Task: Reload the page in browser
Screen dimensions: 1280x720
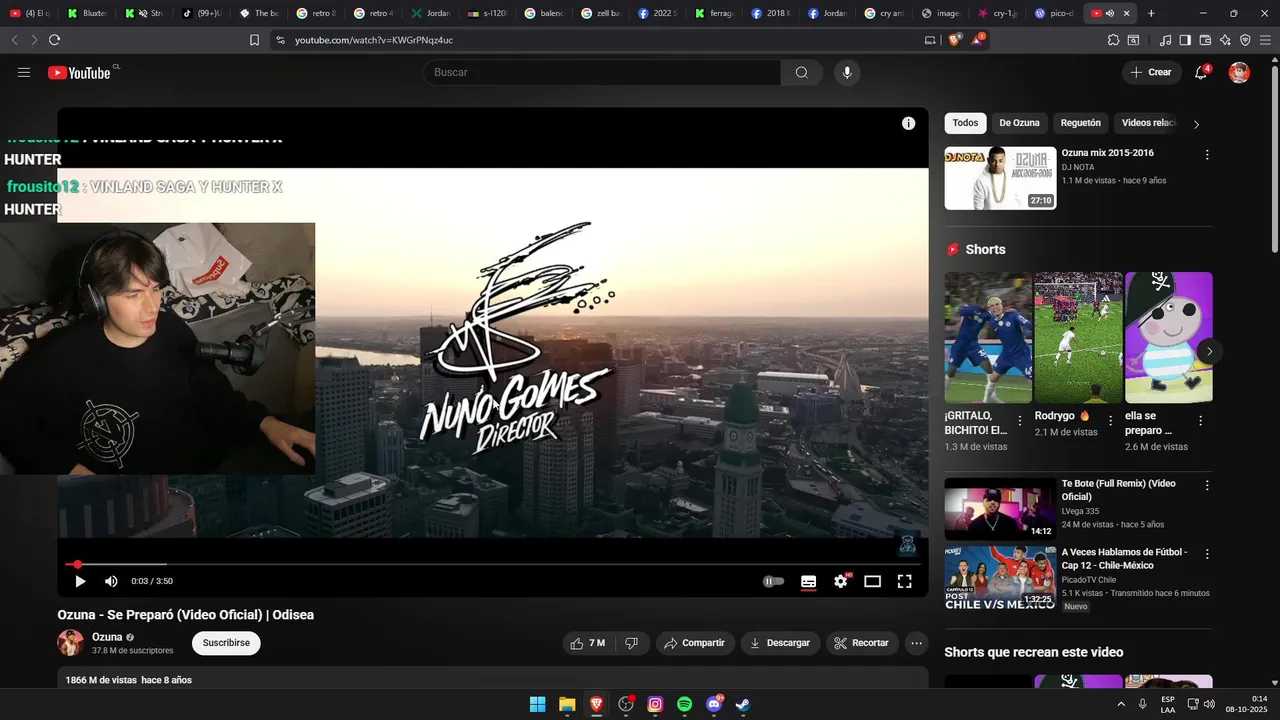Action: click(x=54, y=40)
